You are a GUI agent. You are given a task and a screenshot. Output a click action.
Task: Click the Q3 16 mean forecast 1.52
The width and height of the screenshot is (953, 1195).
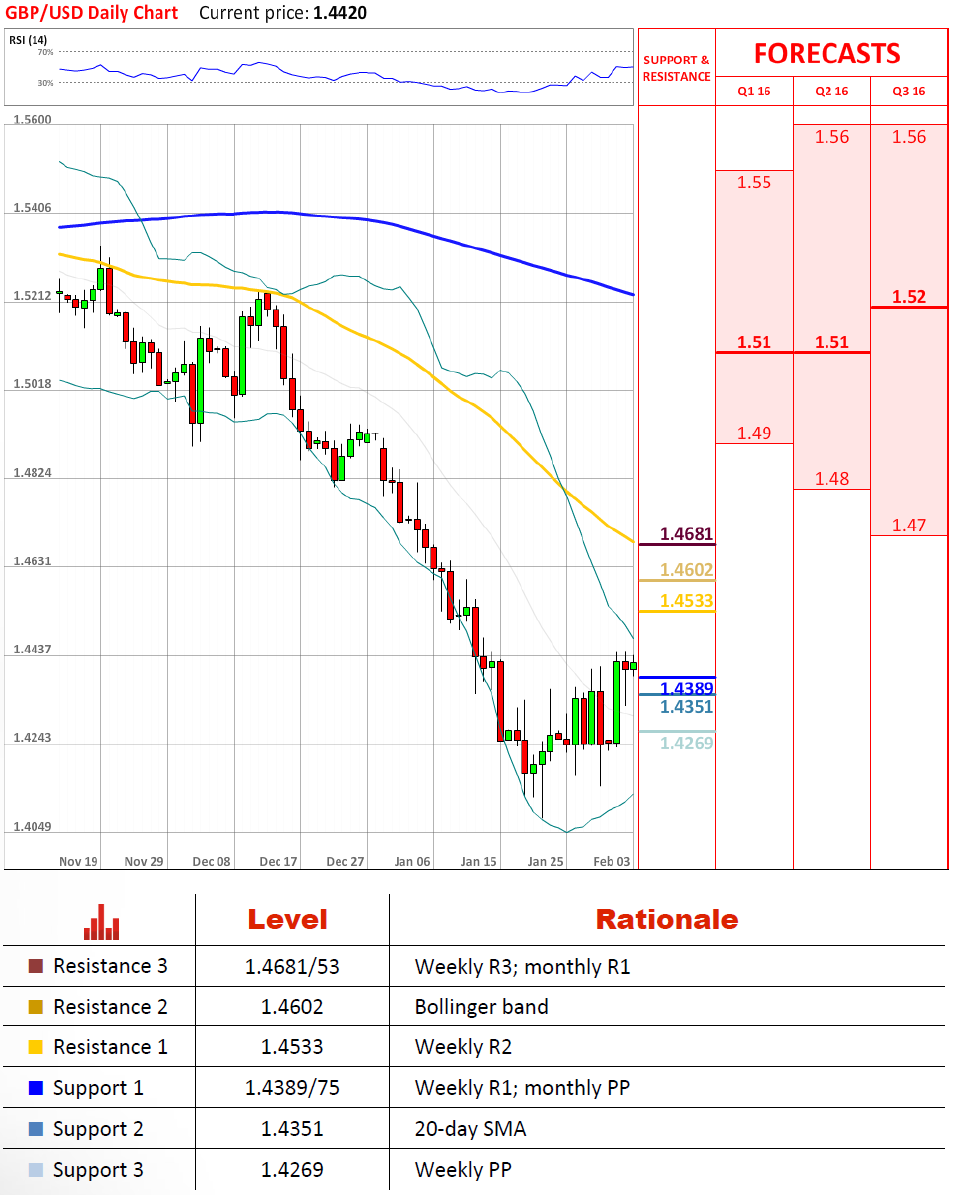(x=909, y=297)
